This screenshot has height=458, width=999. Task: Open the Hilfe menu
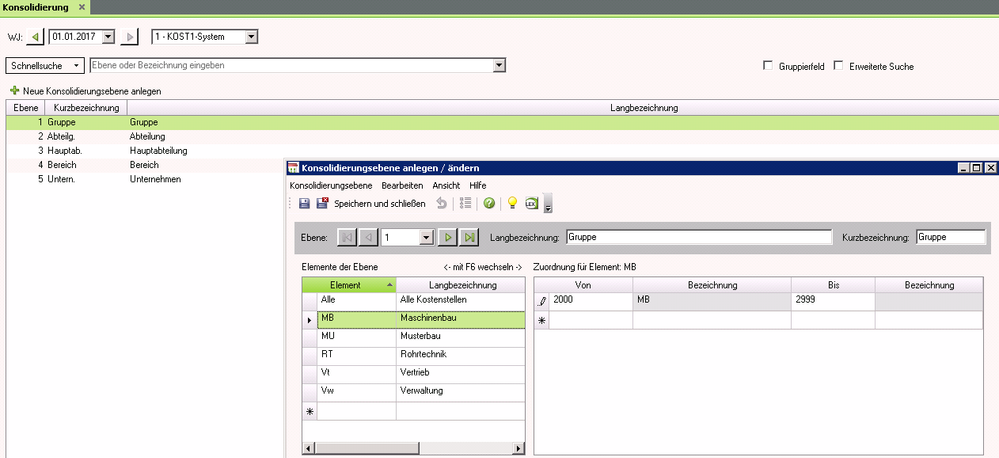478,185
